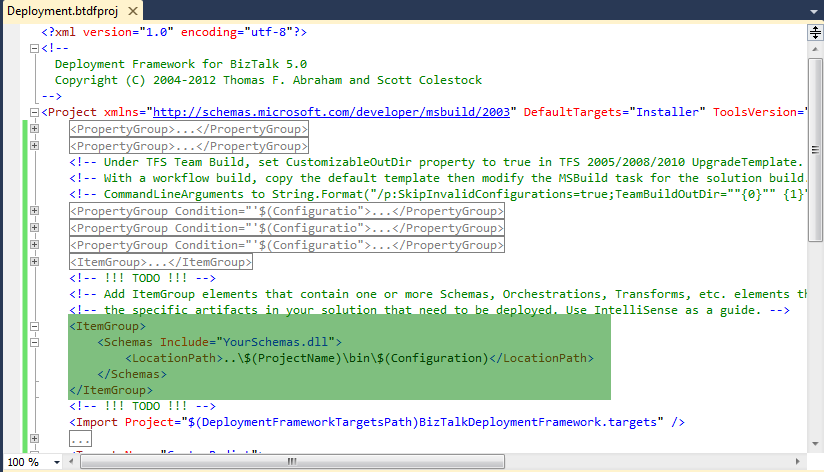
Task: Click the Copyright 2004-2012 comment line
Action: tap(268, 80)
